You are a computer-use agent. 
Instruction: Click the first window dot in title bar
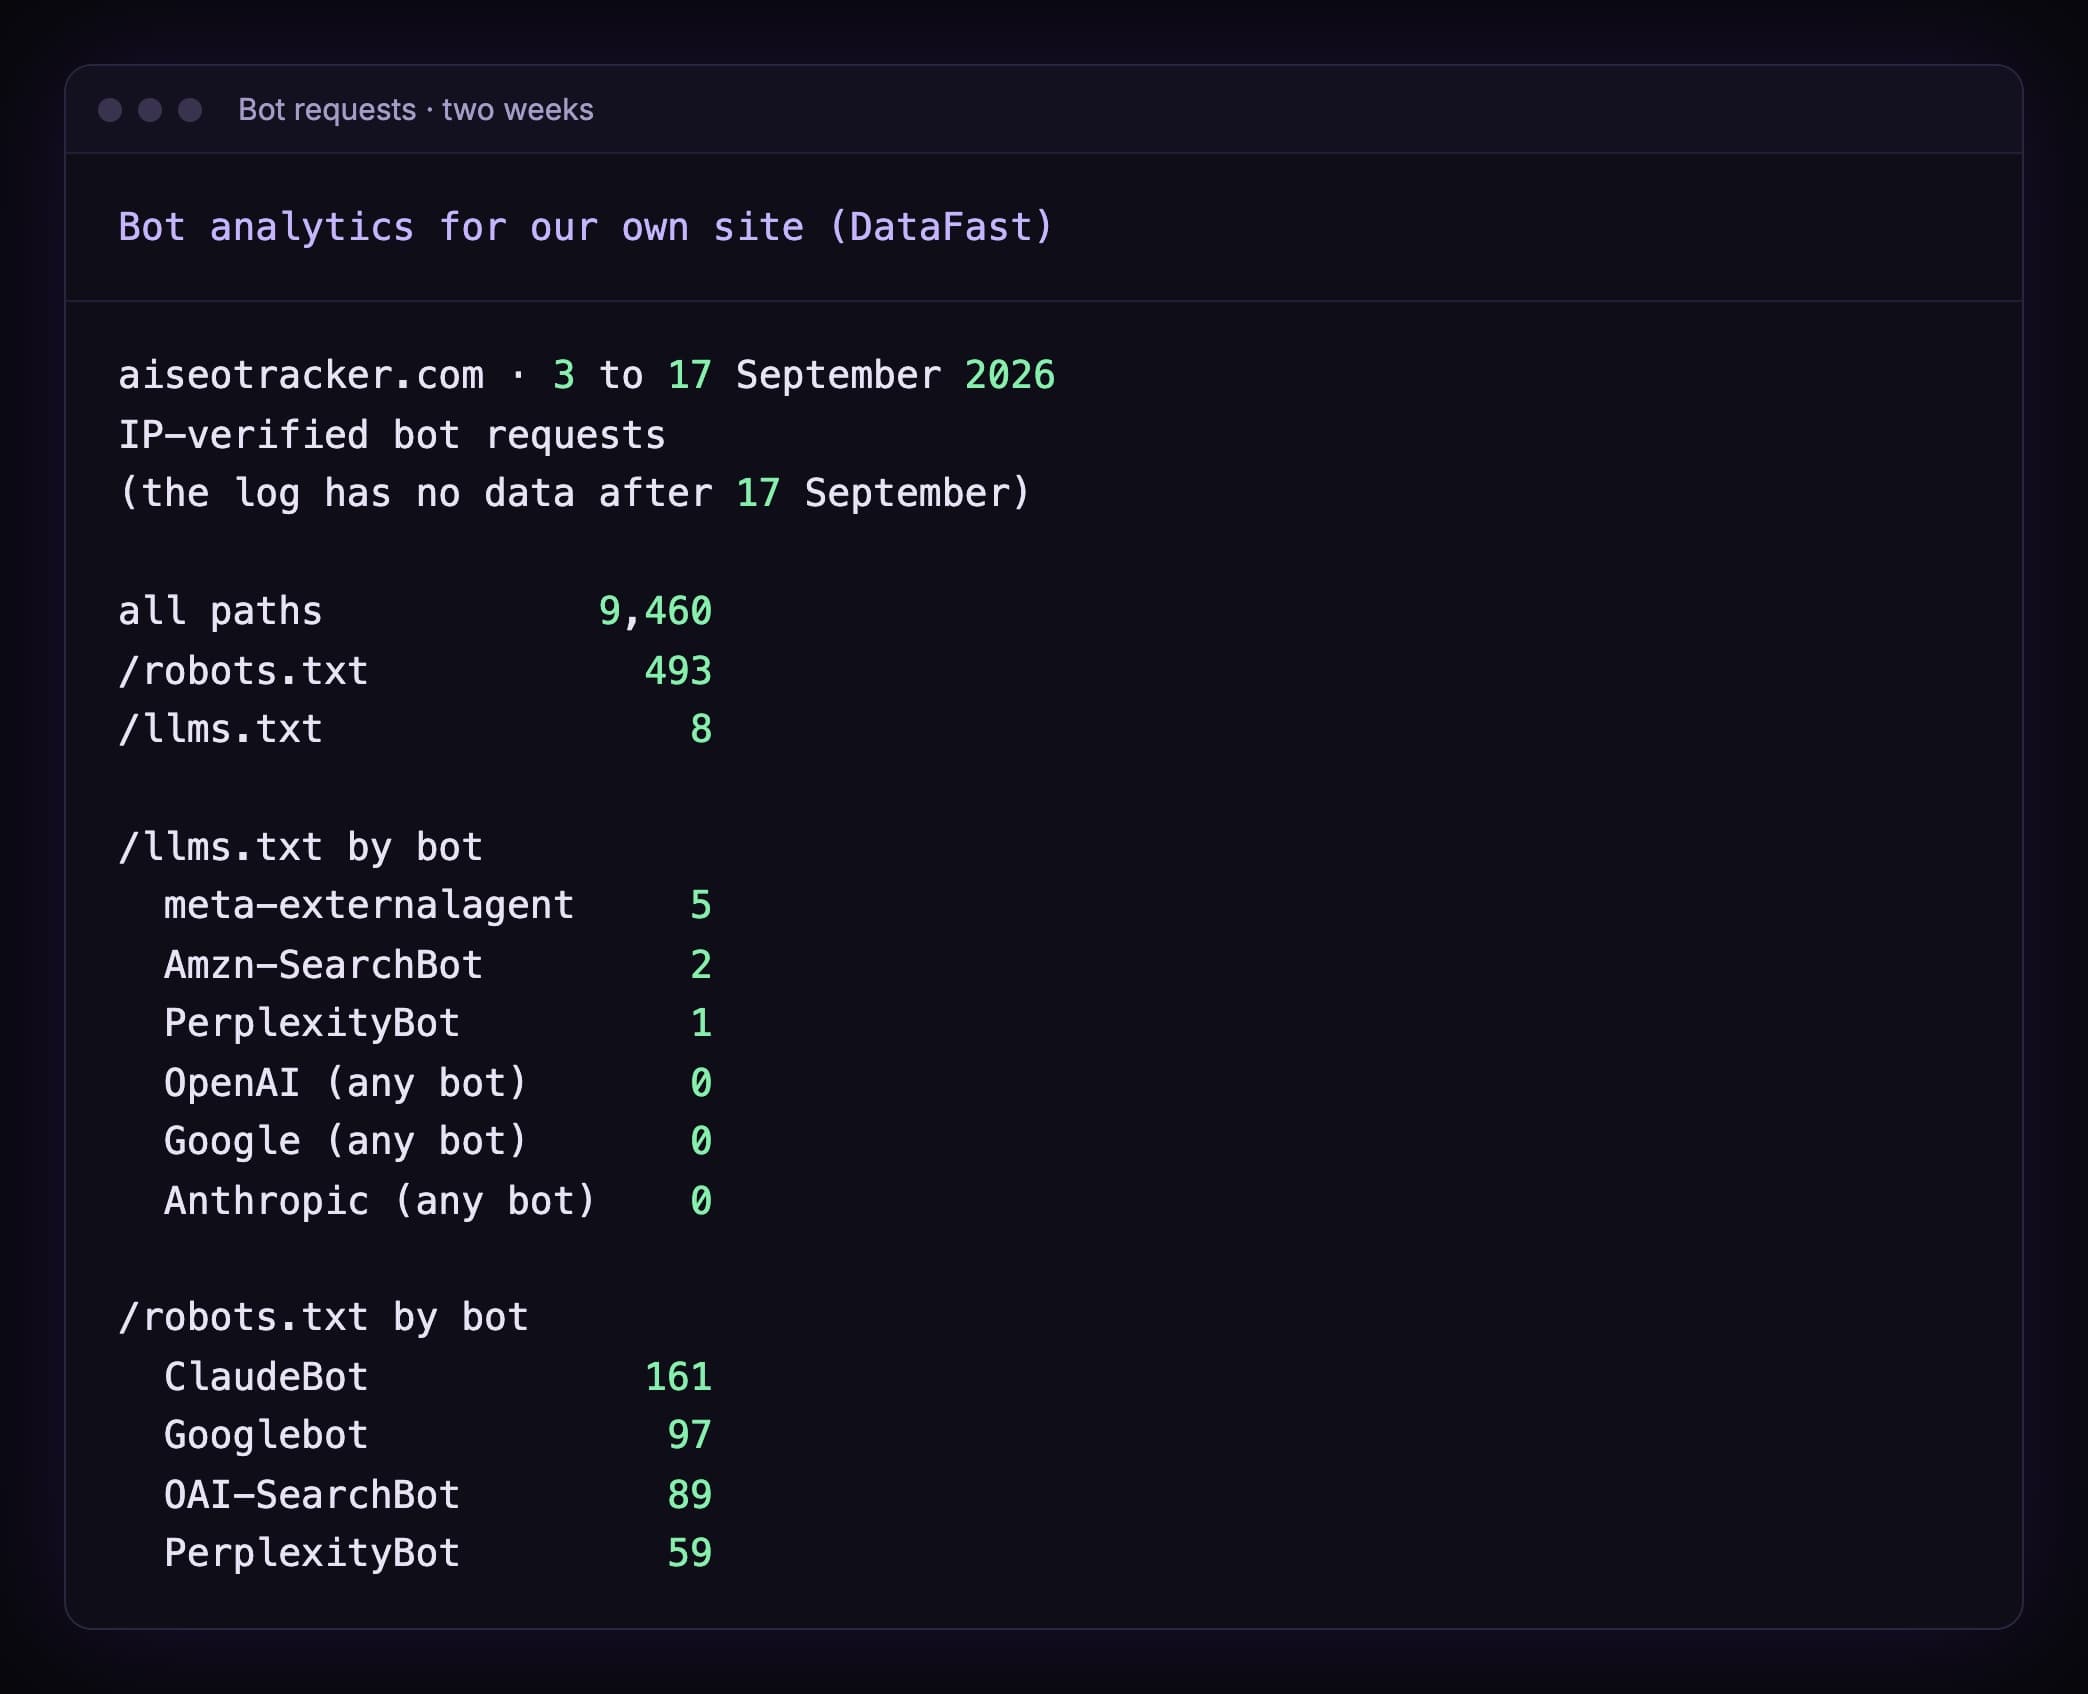pyautogui.click(x=110, y=110)
